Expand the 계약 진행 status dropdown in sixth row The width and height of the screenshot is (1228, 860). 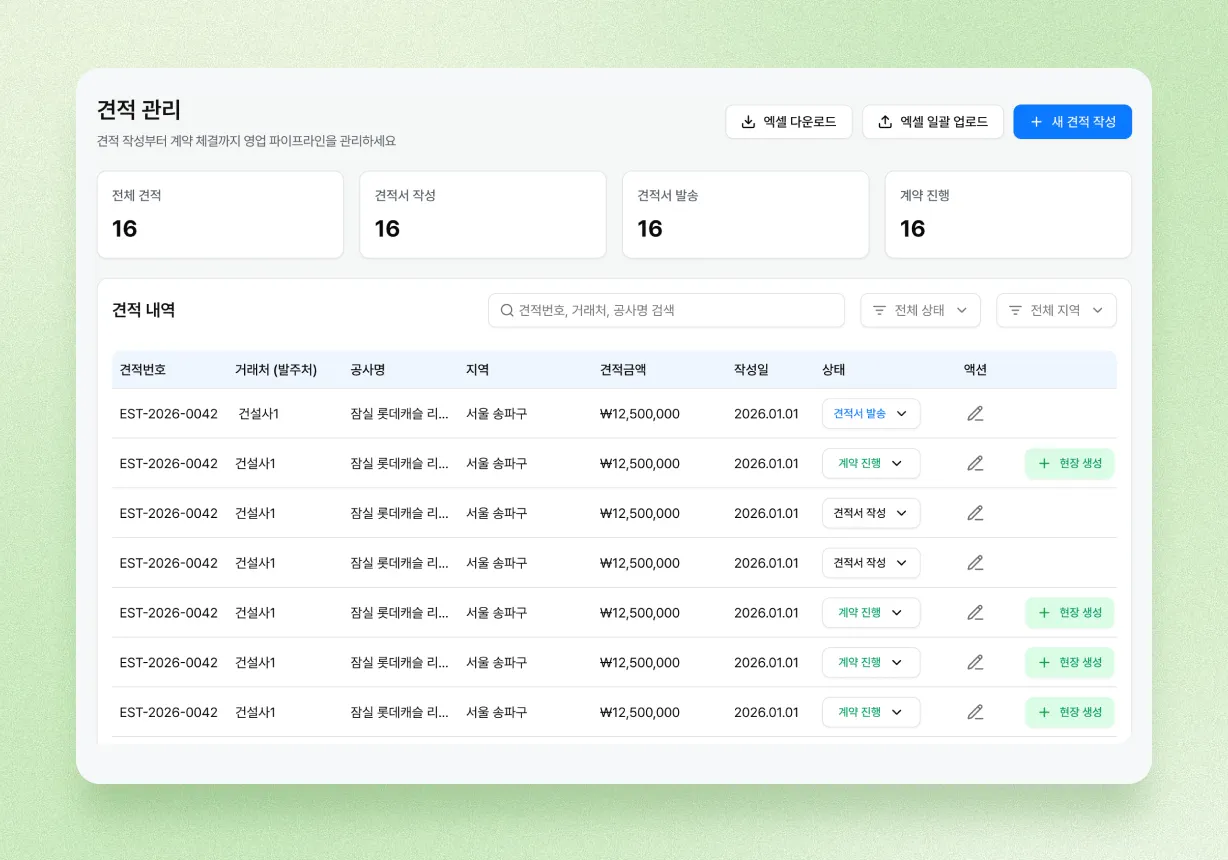871,662
